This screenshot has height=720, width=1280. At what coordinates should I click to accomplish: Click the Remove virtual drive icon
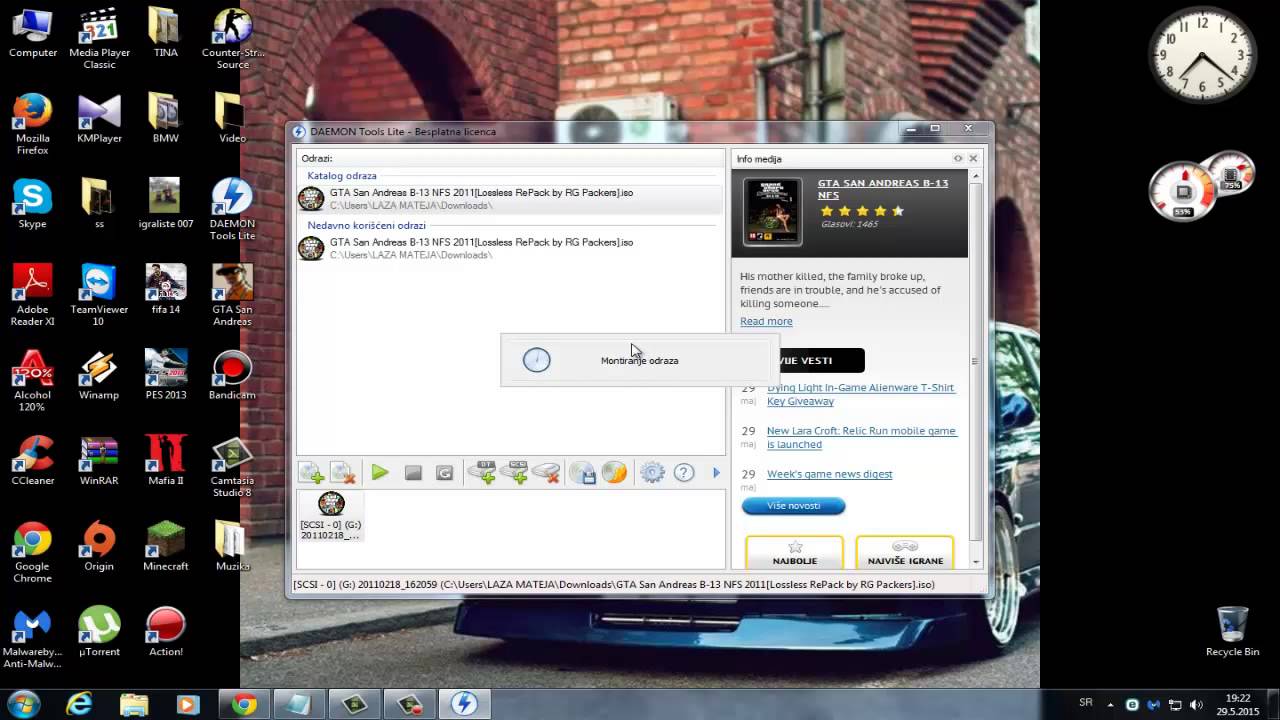click(x=546, y=472)
